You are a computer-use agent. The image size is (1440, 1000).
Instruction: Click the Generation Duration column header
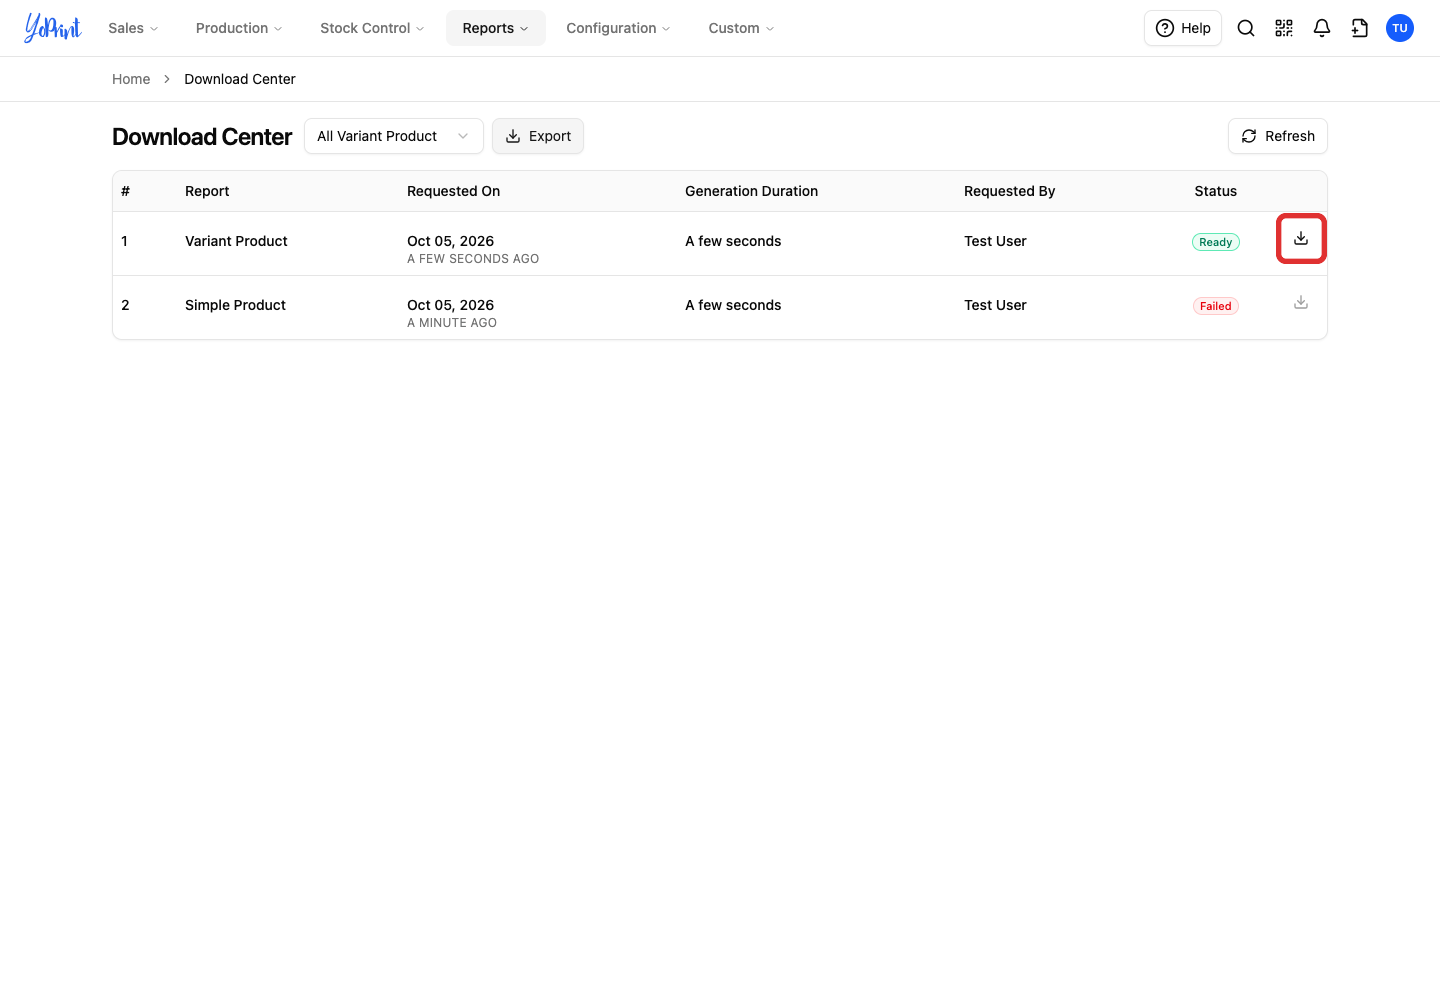click(x=751, y=191)
